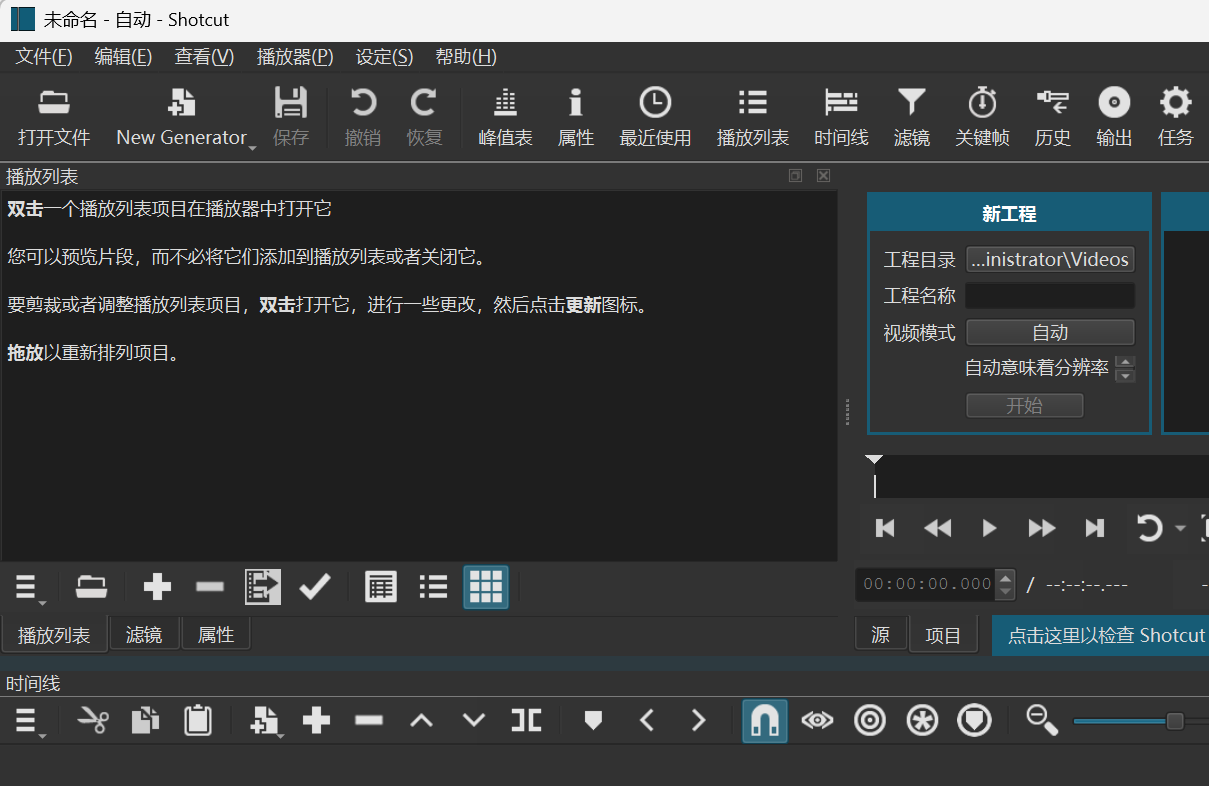
Task: Click the 开始 button to start the project
Action: click(1024, 405)
